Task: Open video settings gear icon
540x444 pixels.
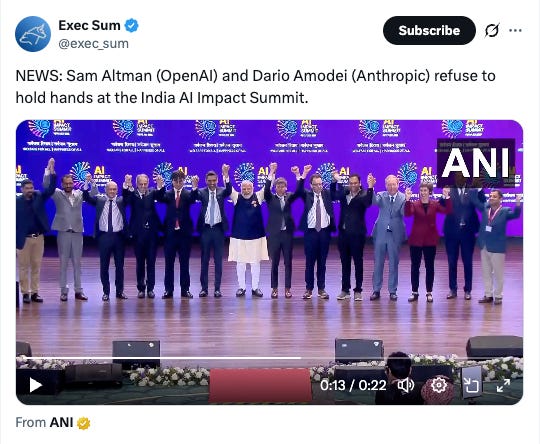Action: (x=438, y=385)
